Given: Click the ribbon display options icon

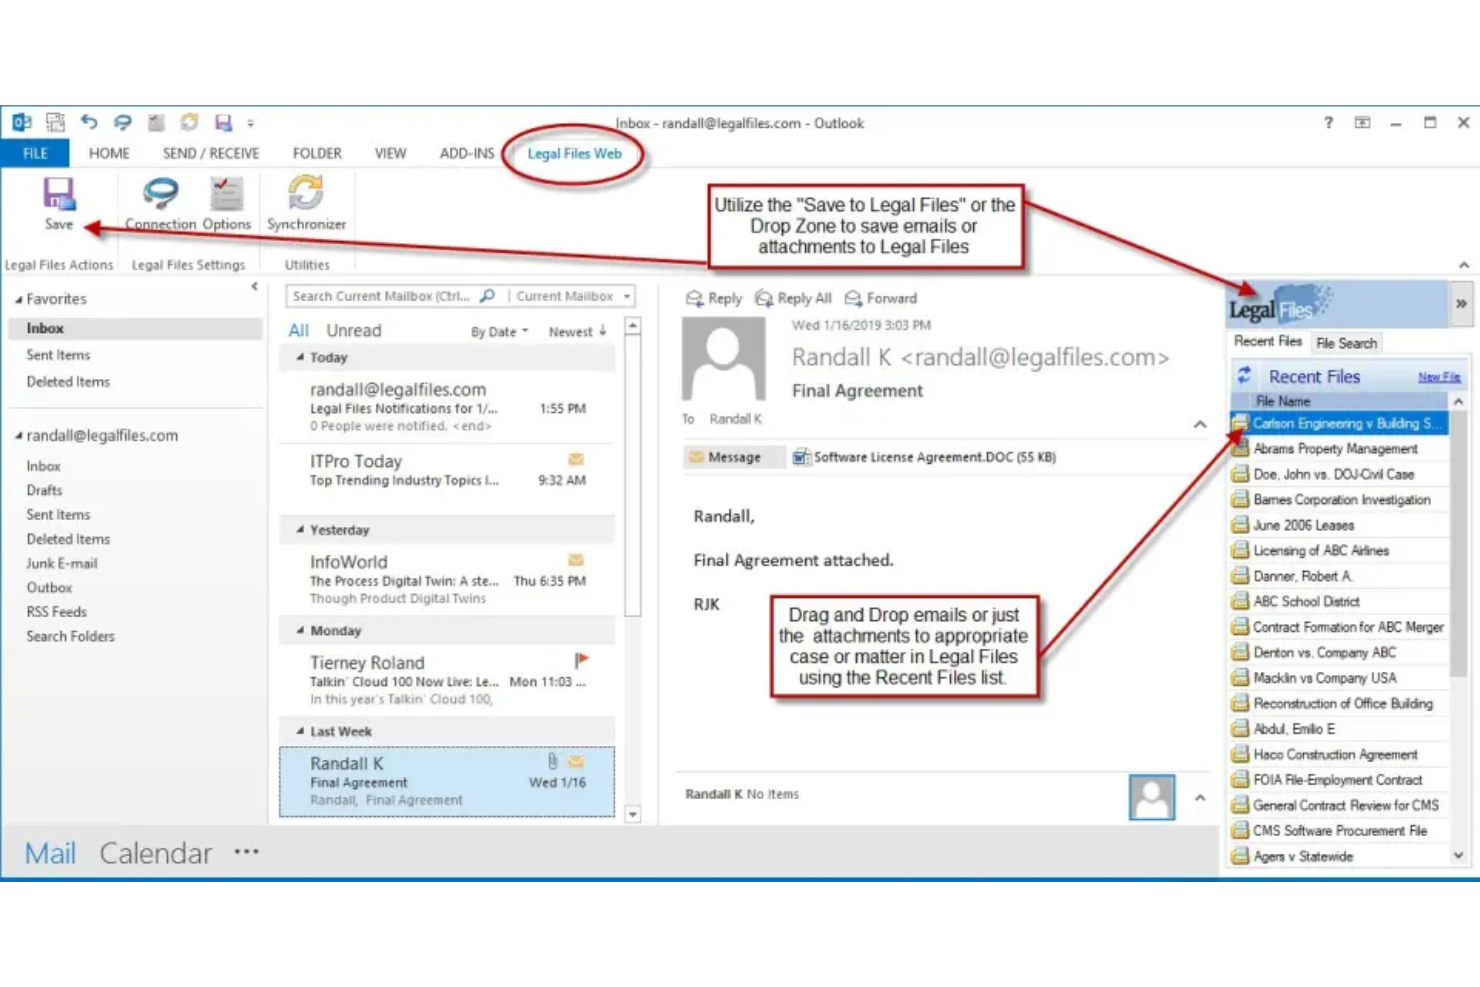Looking at the screenshot, I should (1362, 122).
